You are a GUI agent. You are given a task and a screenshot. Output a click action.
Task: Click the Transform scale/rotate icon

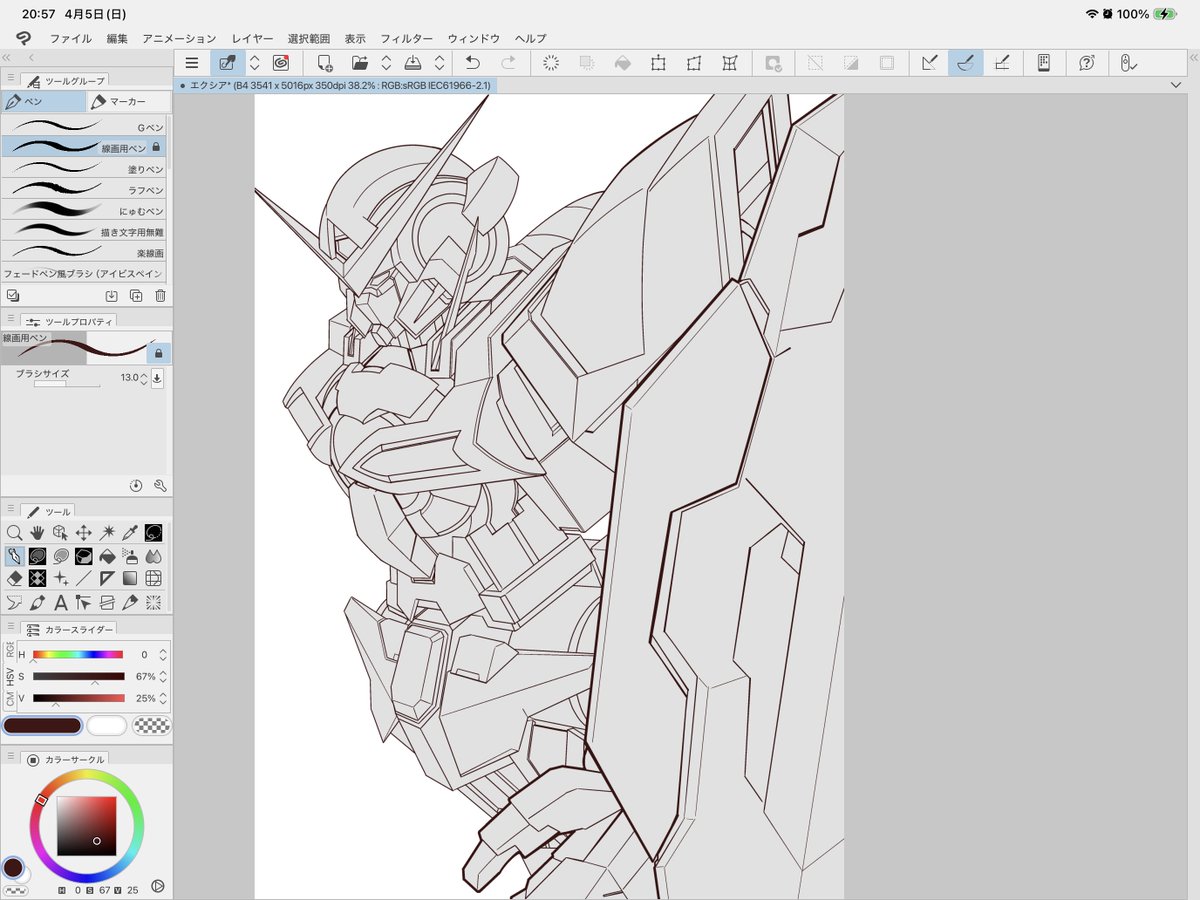658,63
